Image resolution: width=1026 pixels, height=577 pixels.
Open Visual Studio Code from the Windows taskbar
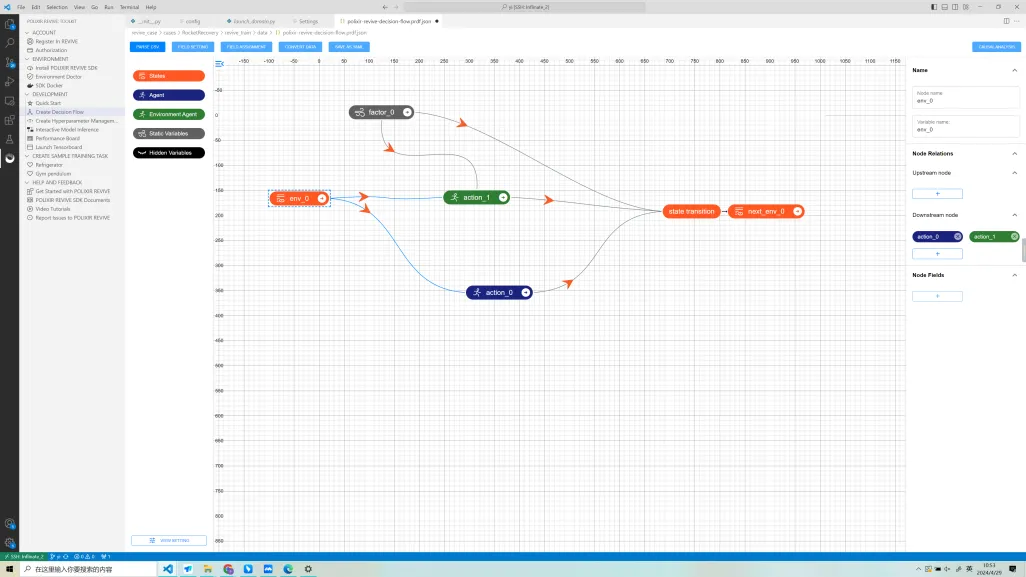coord(168,569)
